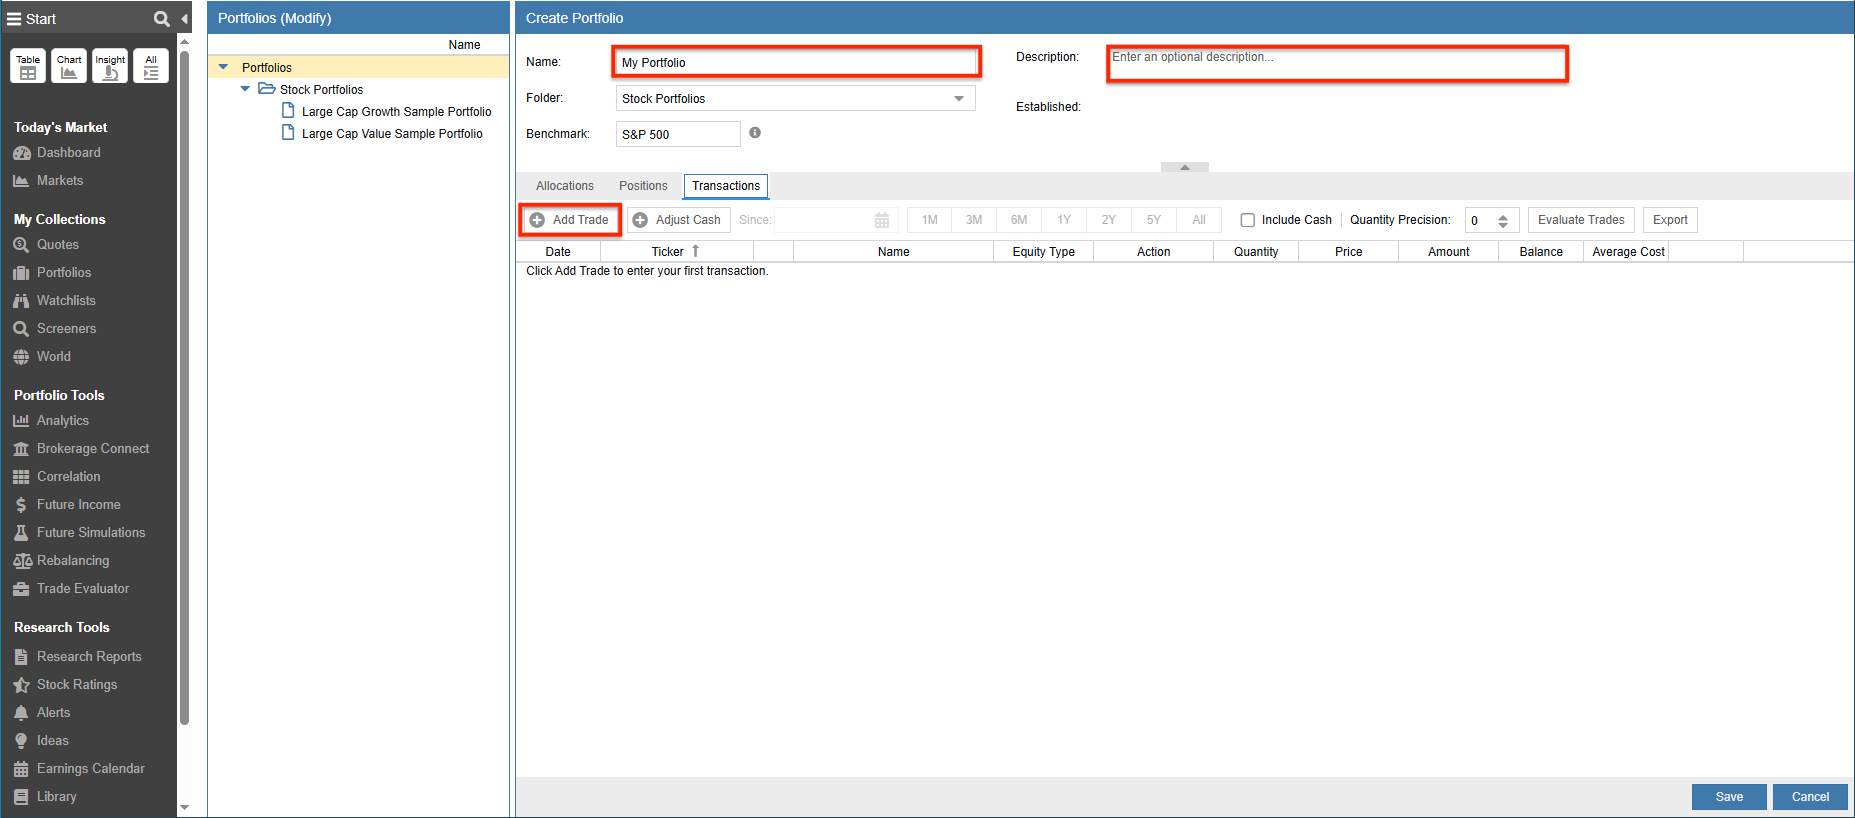The height and width of the screenshot is (818, 1855).
Task: Collapse the root Portfolios tree node
Action: [223, 67]
